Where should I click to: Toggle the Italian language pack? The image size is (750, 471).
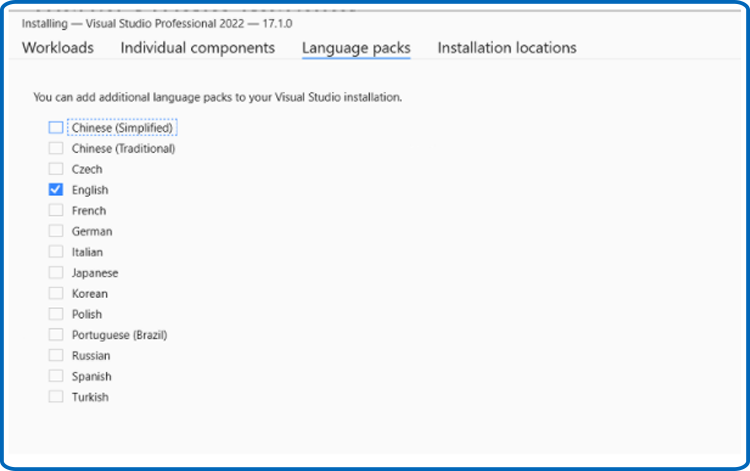pyautogui.click(x=56, y=252)
